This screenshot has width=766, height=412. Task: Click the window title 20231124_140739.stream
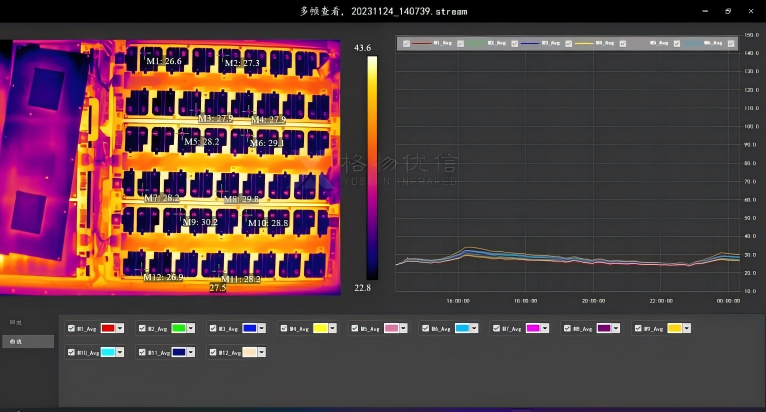click(409, 11)
